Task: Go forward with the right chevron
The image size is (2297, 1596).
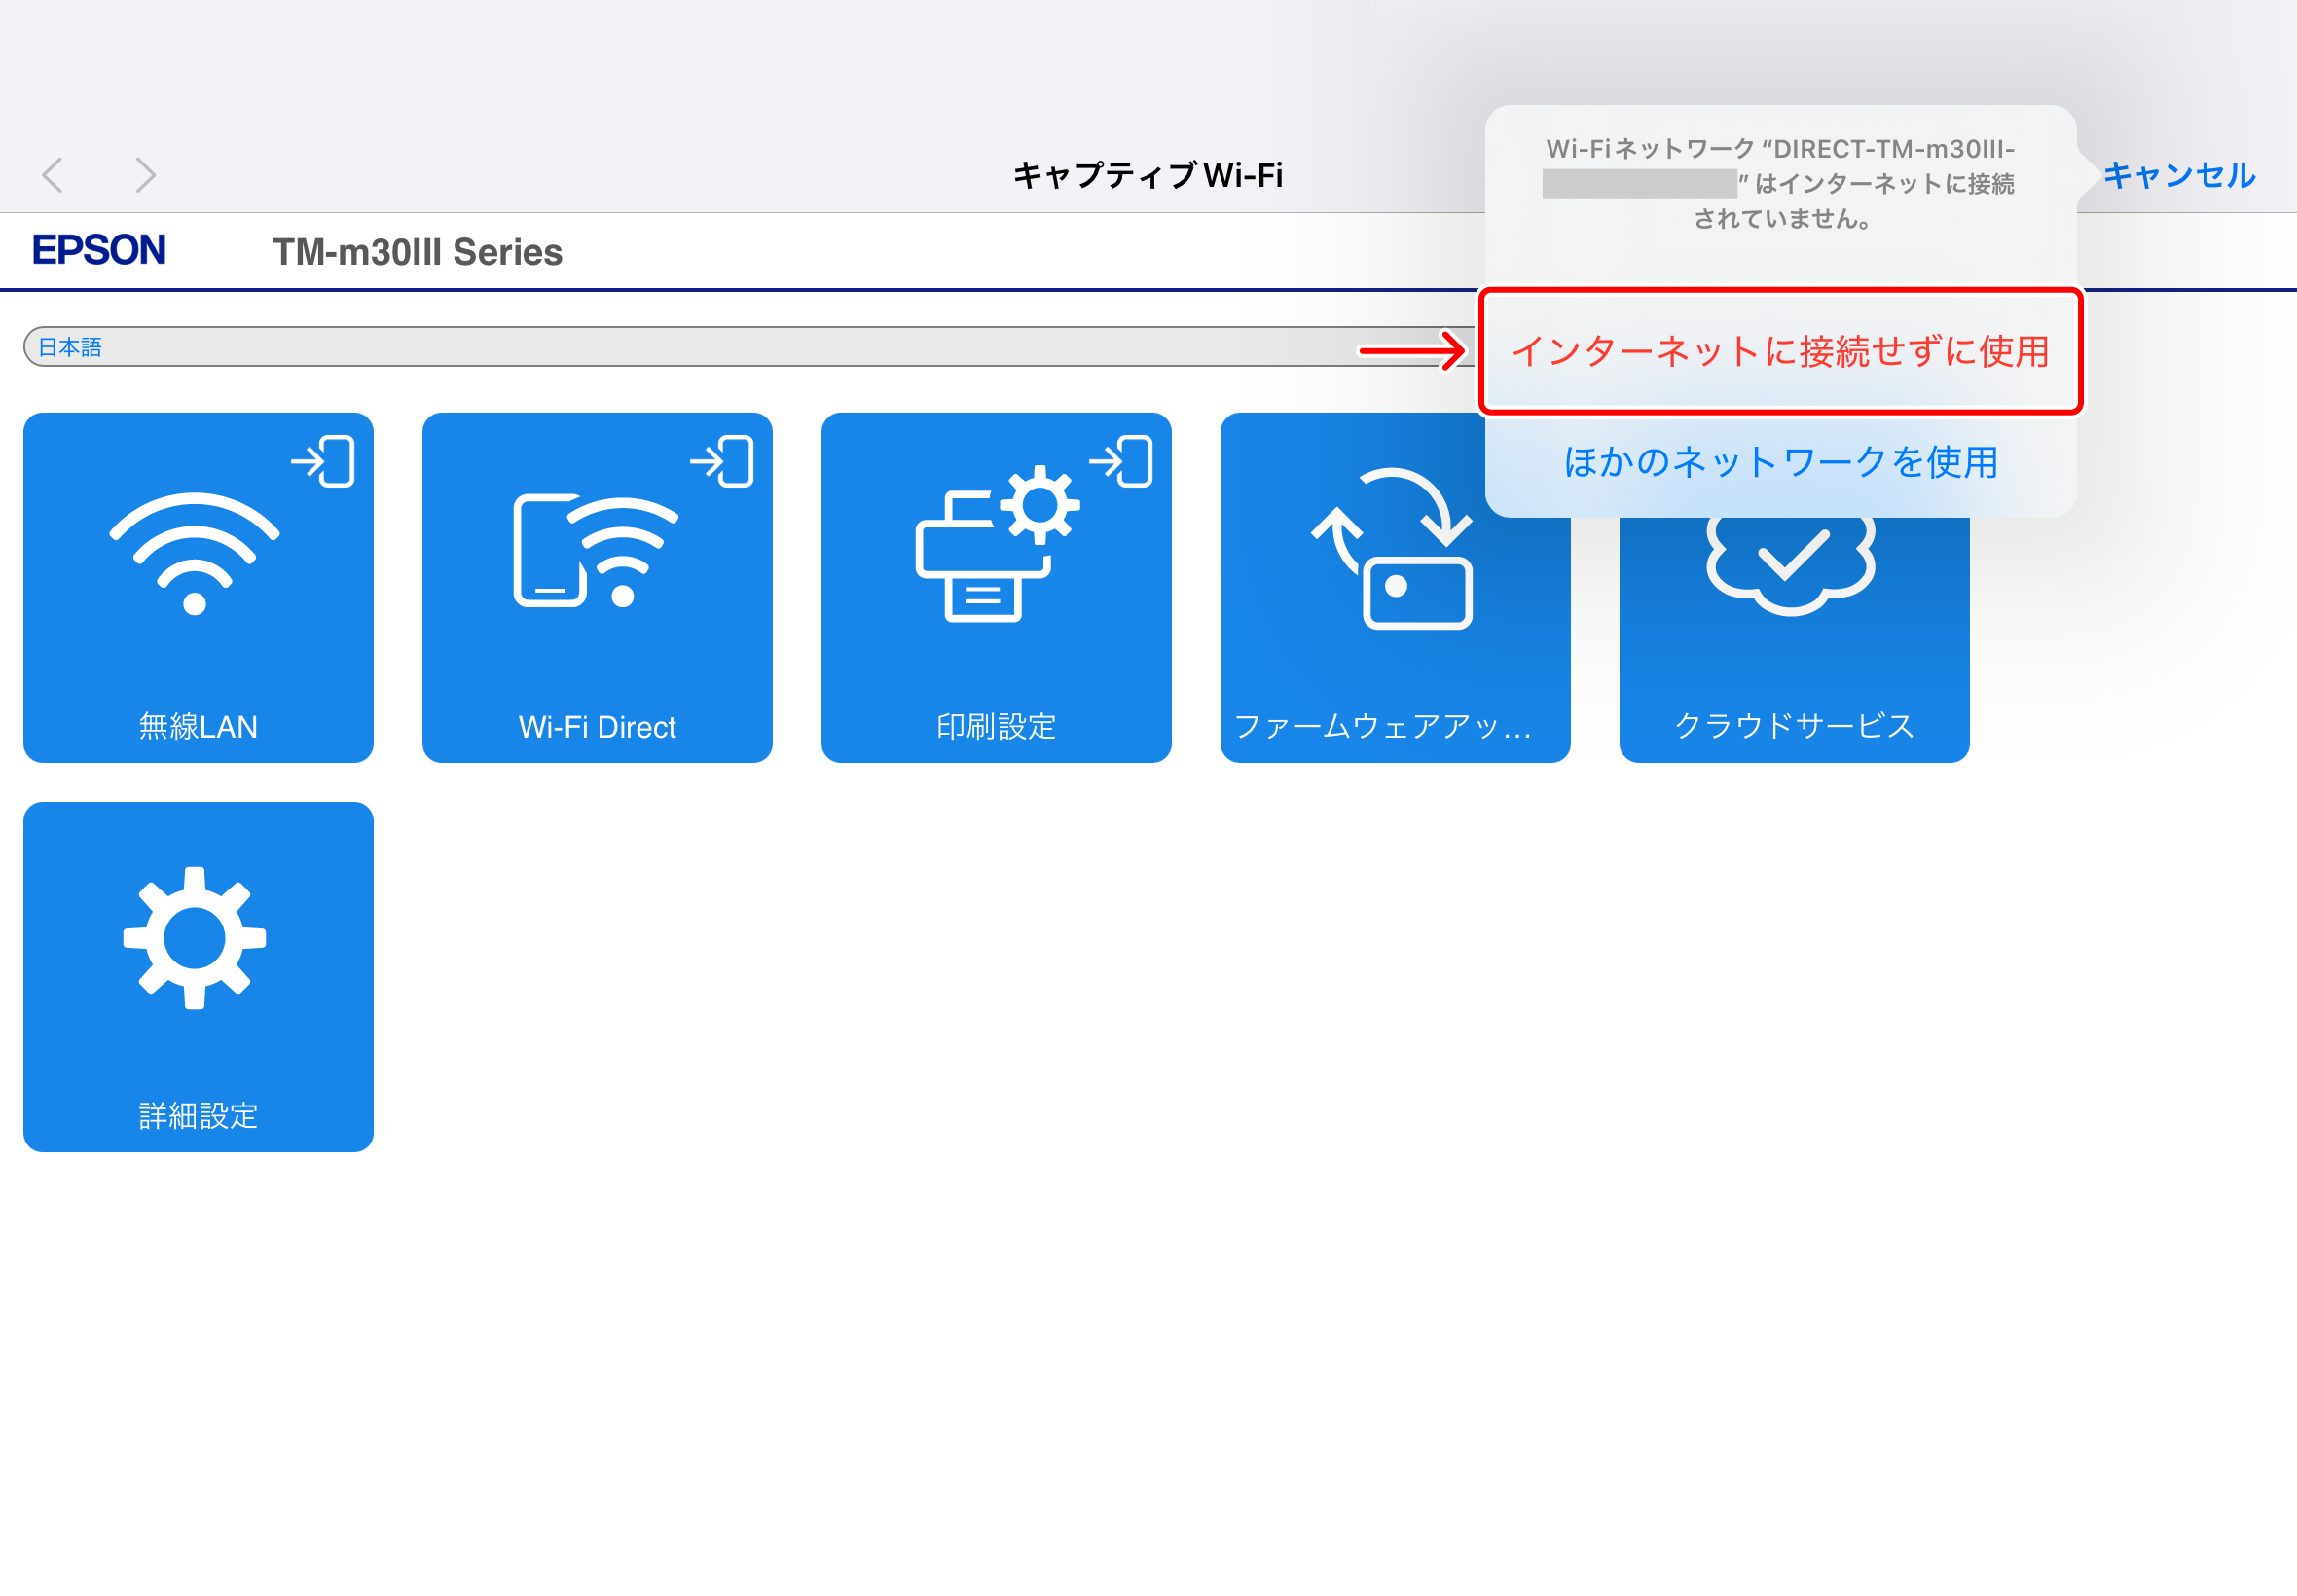Action: (x=146, y=175)
